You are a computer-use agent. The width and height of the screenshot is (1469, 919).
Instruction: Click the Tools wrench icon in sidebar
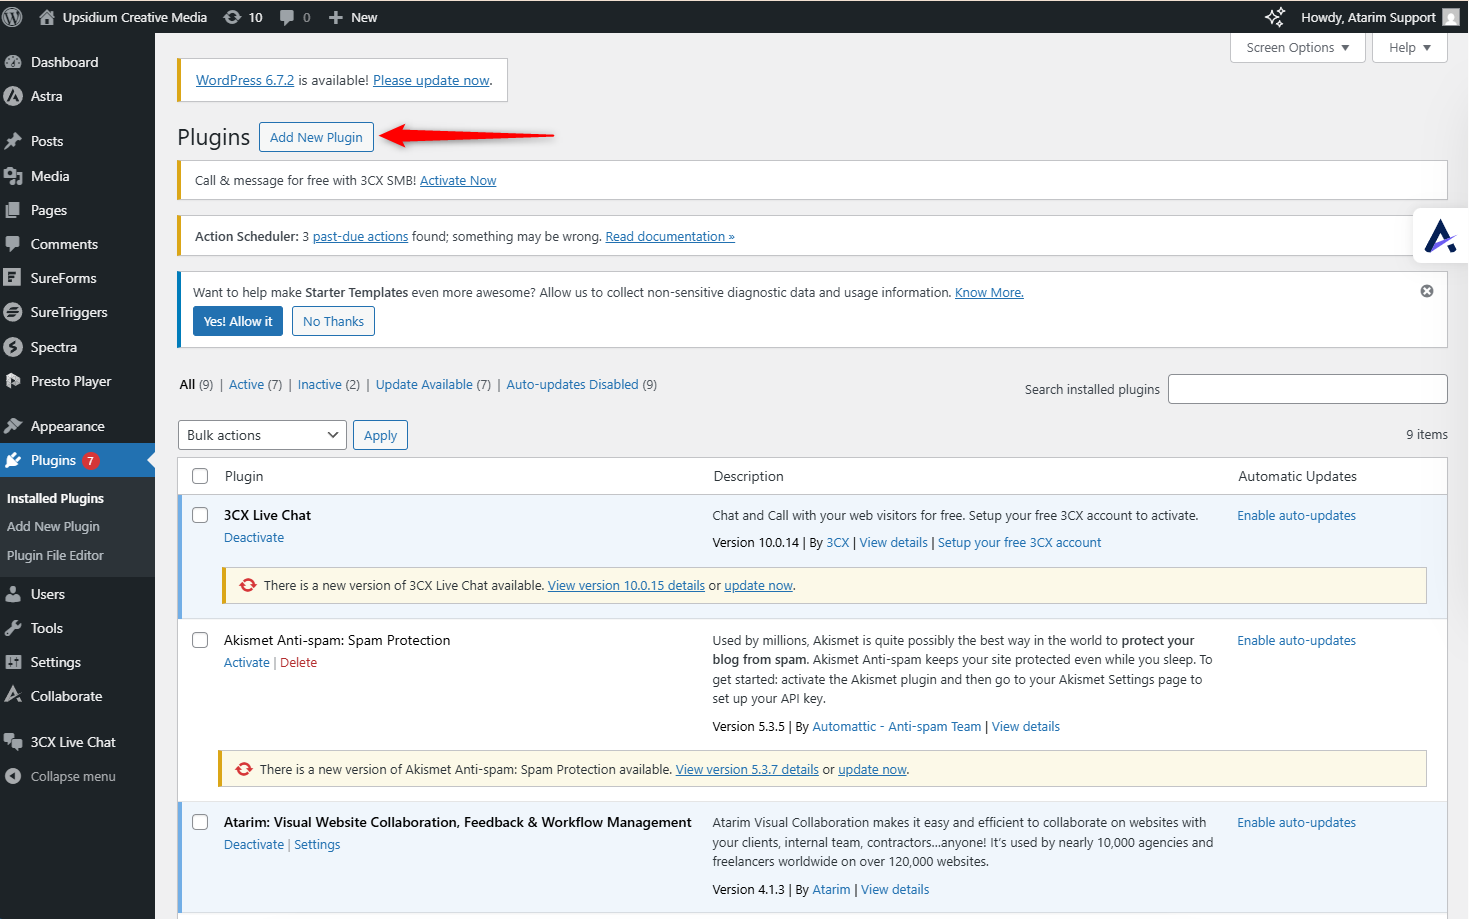pos(13,628)
